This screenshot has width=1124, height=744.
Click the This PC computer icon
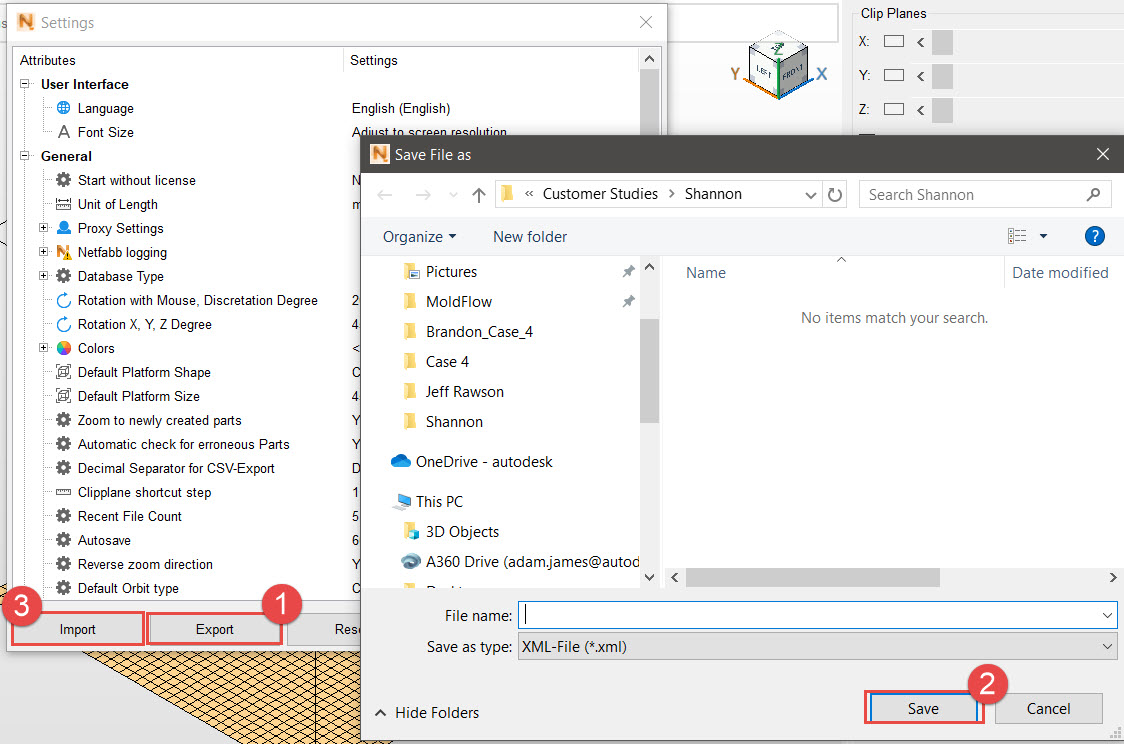click(x=403, y=501)
